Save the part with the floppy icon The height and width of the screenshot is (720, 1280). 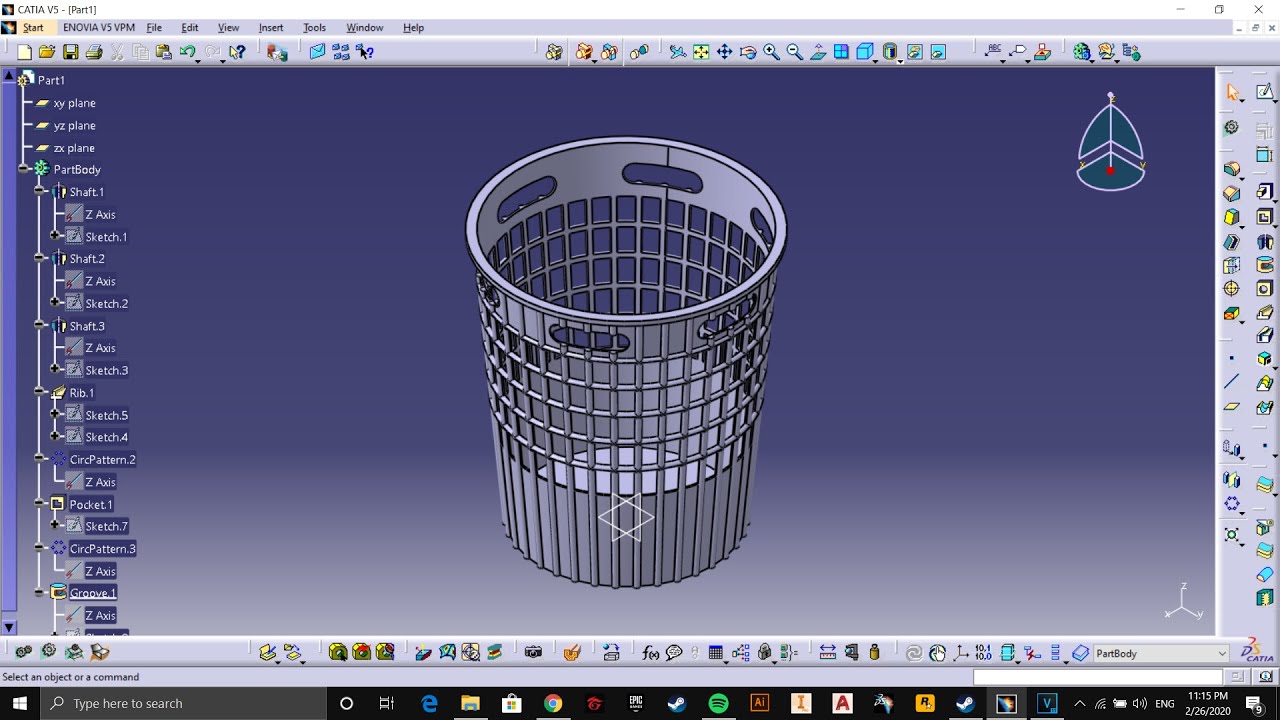[x=70, y=52]
